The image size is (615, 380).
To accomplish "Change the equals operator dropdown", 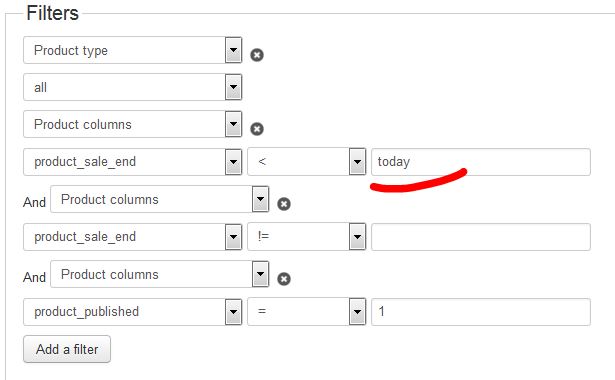I will tap(307, 312).
